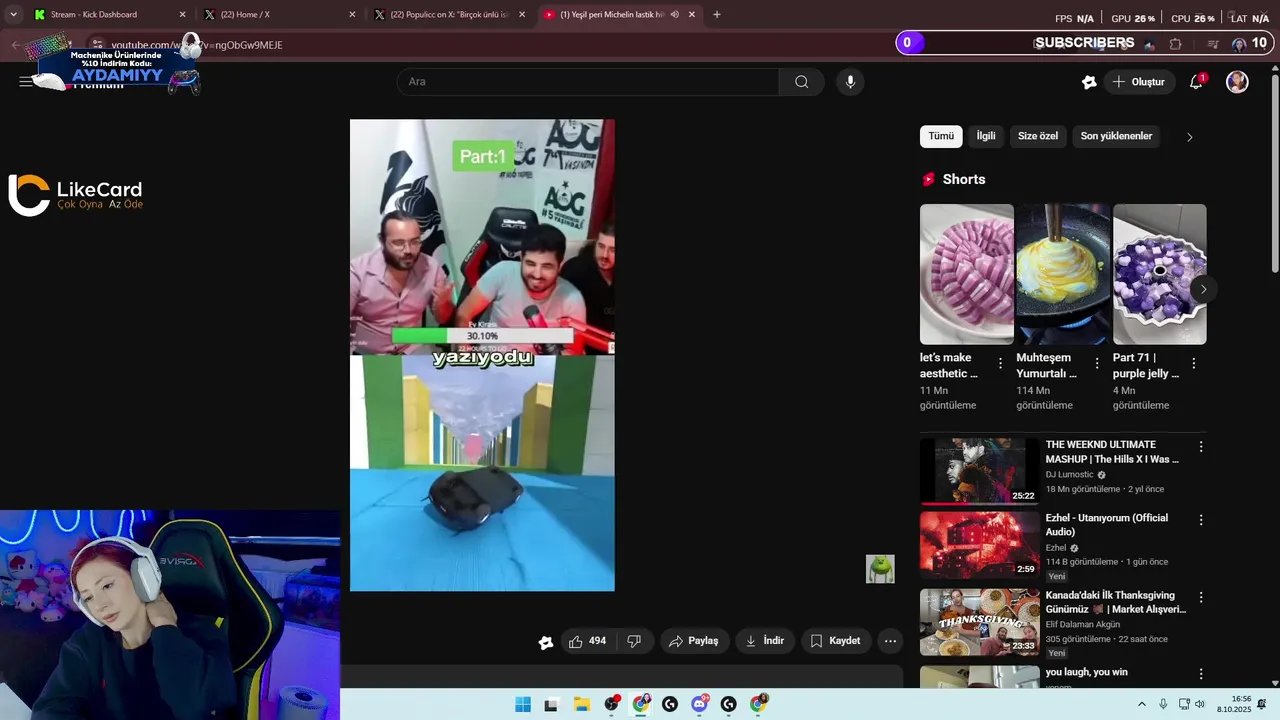Click the microphone icon in system tray
The width and height of the screenshot is (1280, 720).
click(x=1163, y=704)
